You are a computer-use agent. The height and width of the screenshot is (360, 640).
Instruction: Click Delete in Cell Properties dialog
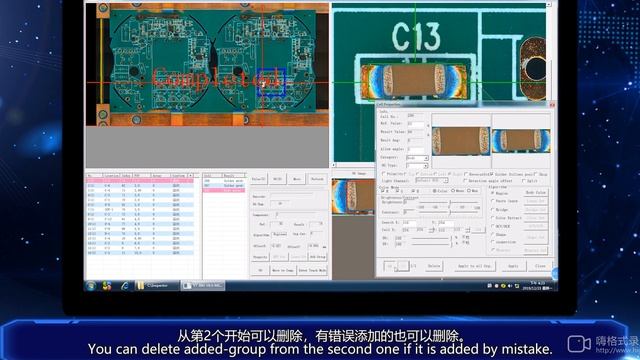point(433,266)
